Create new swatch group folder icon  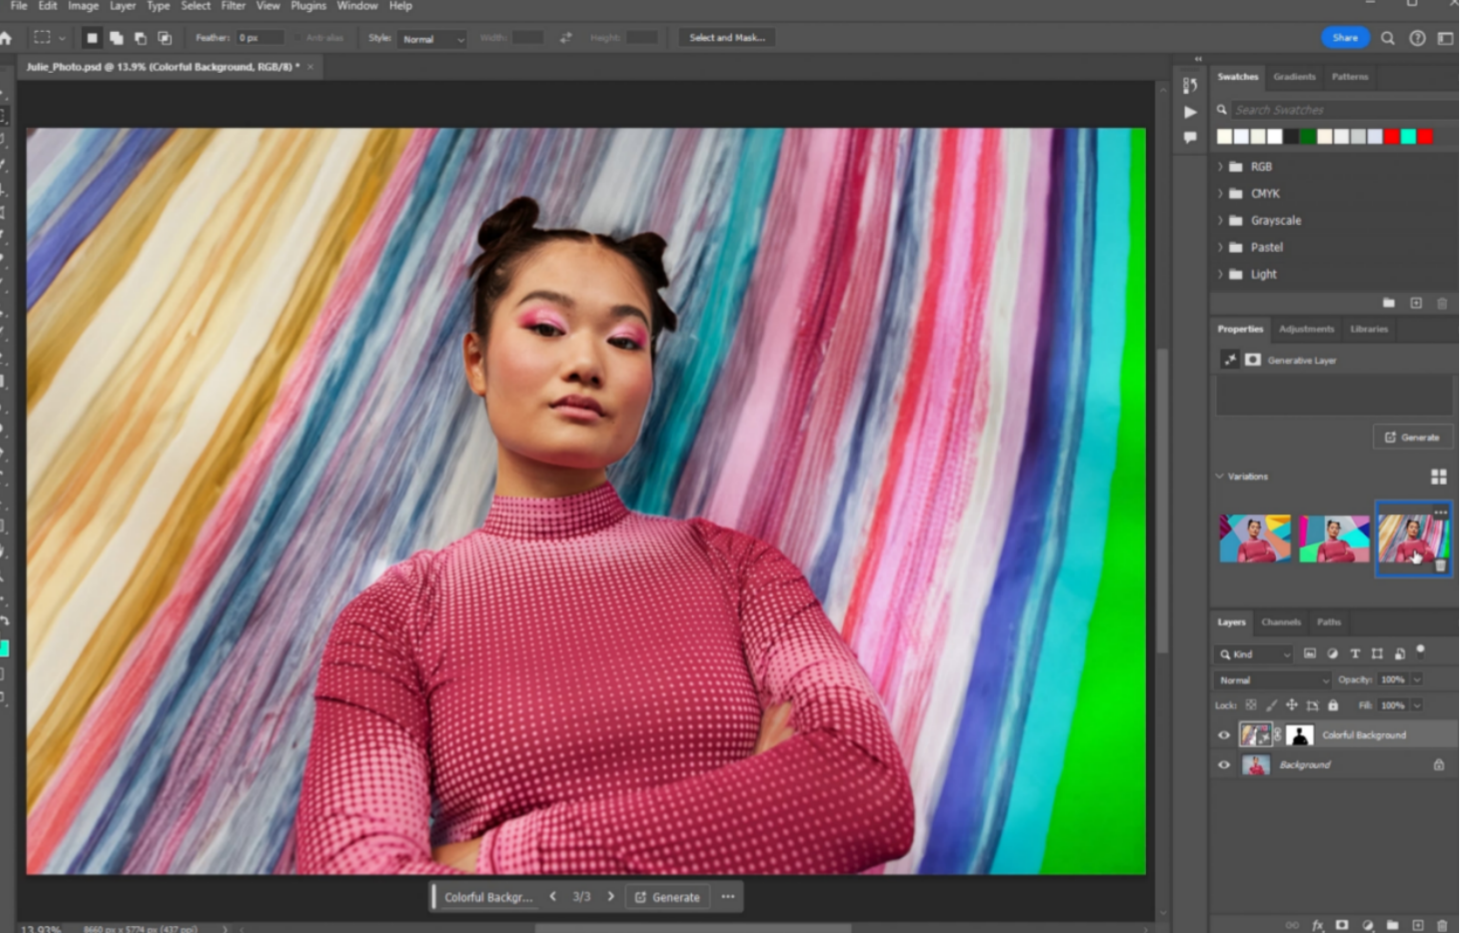coord(1388,302)
